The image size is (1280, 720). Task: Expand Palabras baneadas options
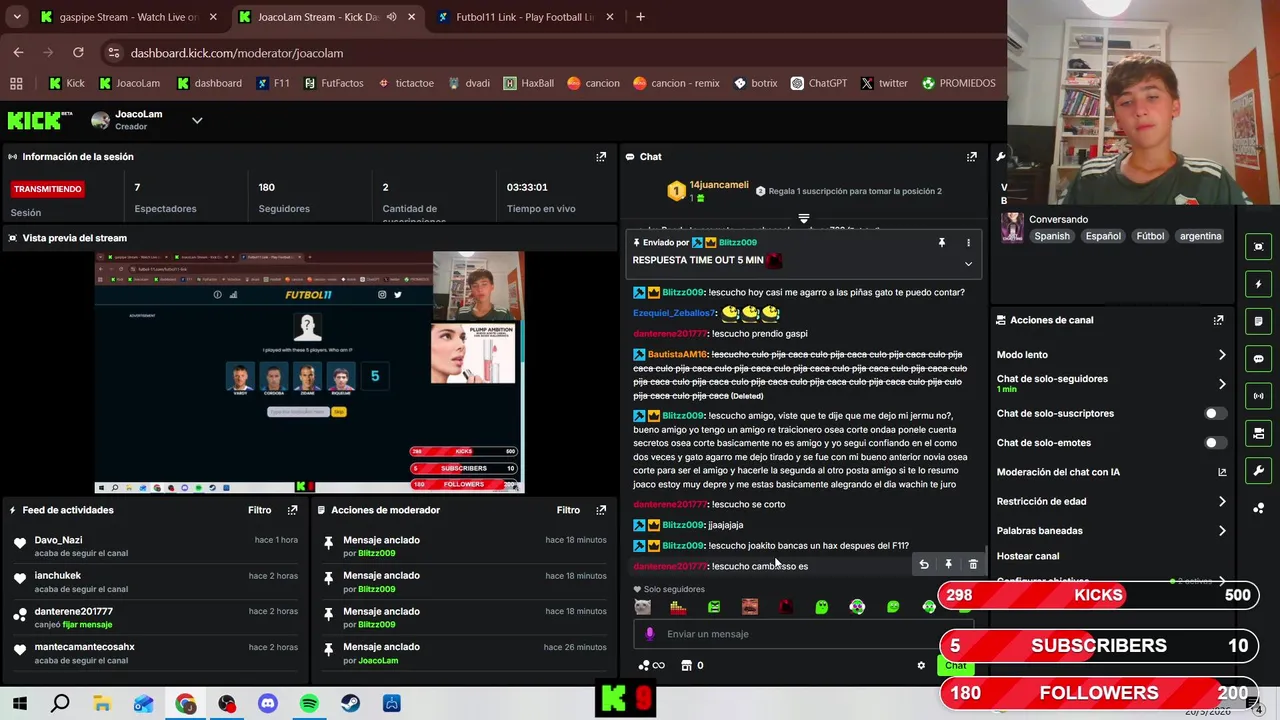click(1221, 531)
